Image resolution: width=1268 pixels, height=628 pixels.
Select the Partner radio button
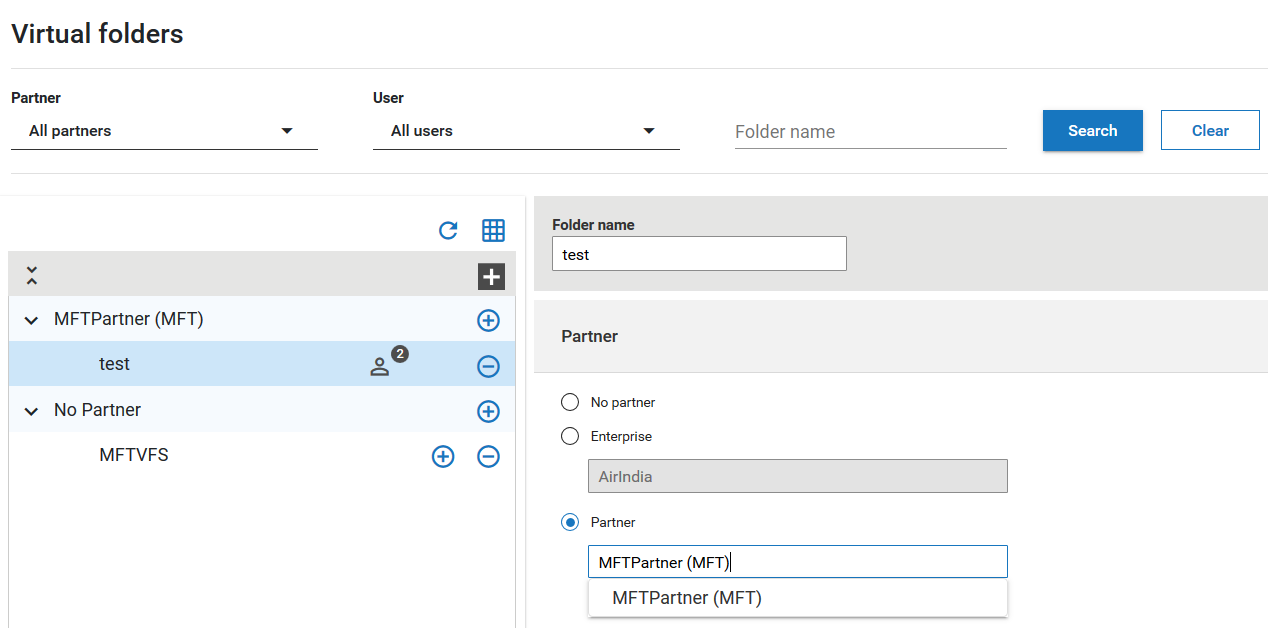[x=570, y=522]
